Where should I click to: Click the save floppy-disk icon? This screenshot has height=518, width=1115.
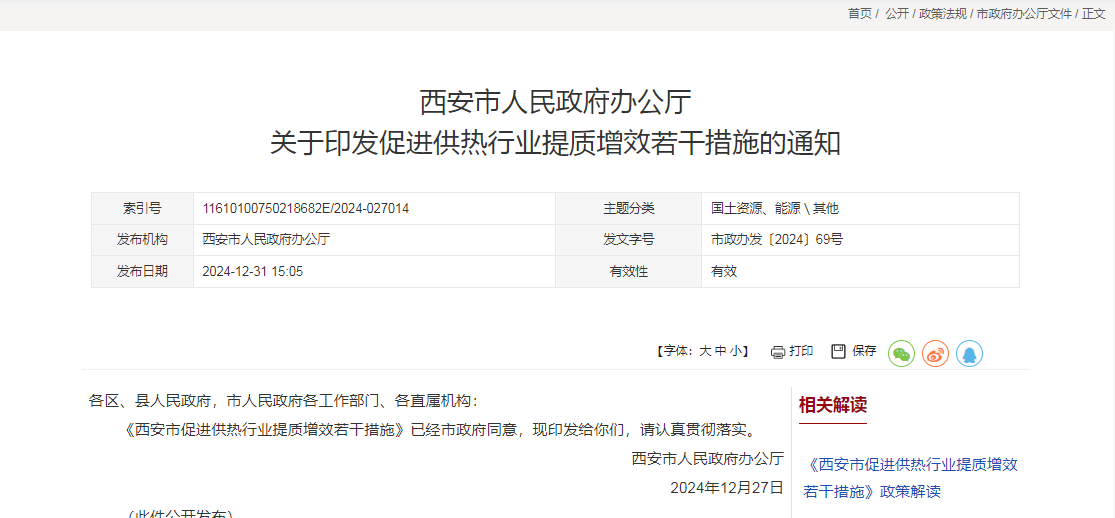pos(839,351)
